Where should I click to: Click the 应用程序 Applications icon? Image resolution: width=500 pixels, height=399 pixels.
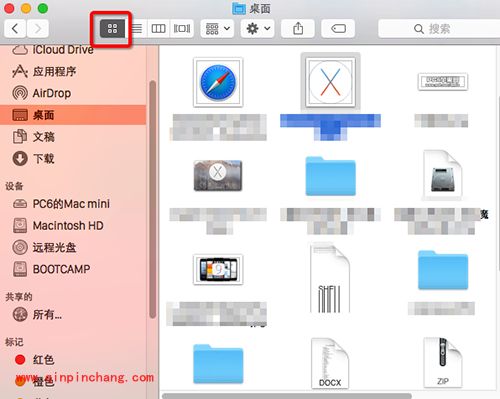(20, 71)
